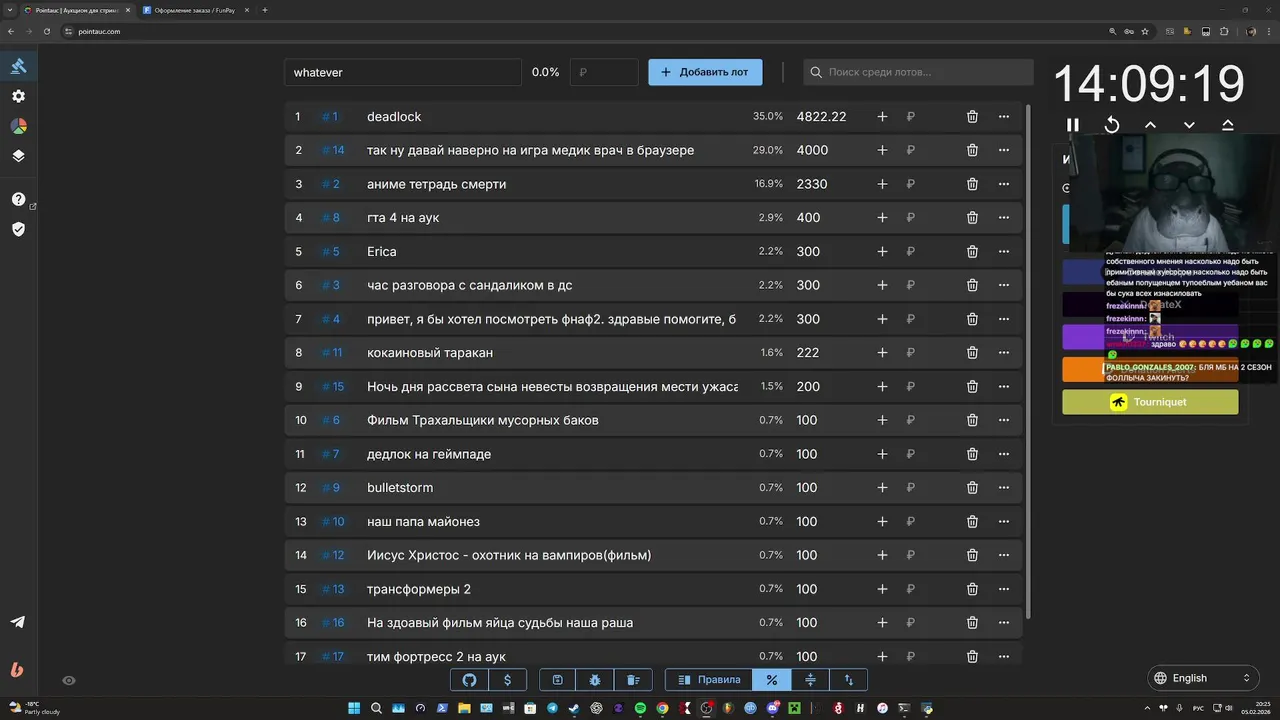Image resolution: width=1280 pixels, height=720 pixels.
Task: Click plus icon for дедлок на геймпаде
Action: [x=882, y=454]
